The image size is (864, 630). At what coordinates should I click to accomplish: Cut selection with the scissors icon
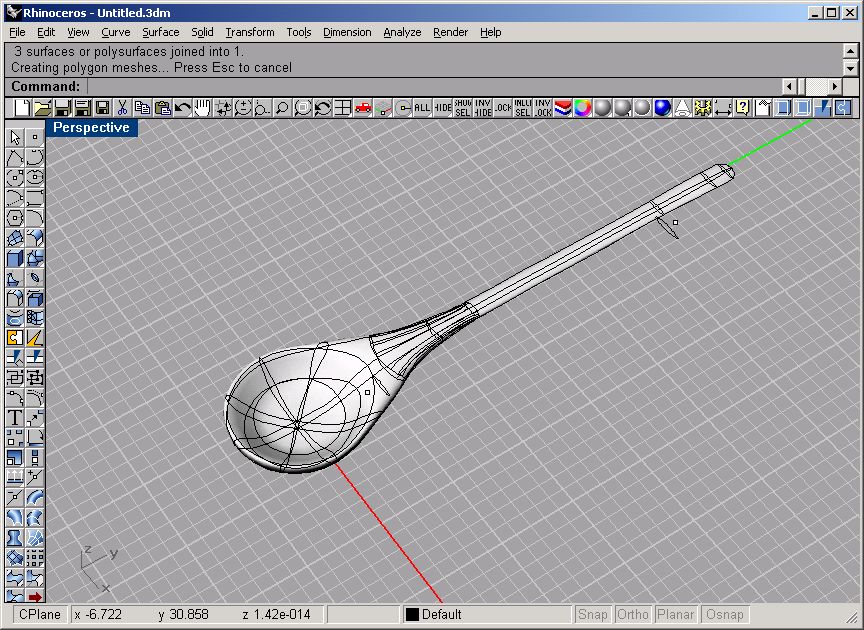click(x=122, y=107)
